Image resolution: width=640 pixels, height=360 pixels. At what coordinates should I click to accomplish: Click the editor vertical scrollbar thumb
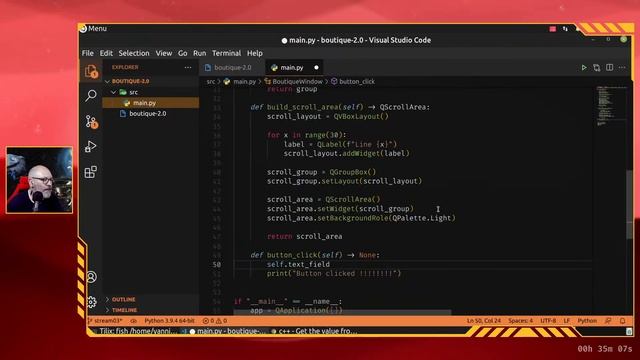point(629,204)
